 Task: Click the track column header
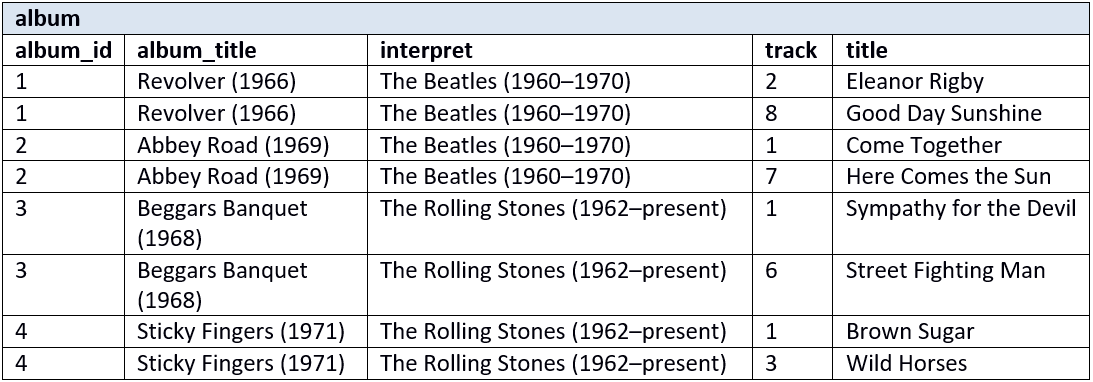[793, 49]
